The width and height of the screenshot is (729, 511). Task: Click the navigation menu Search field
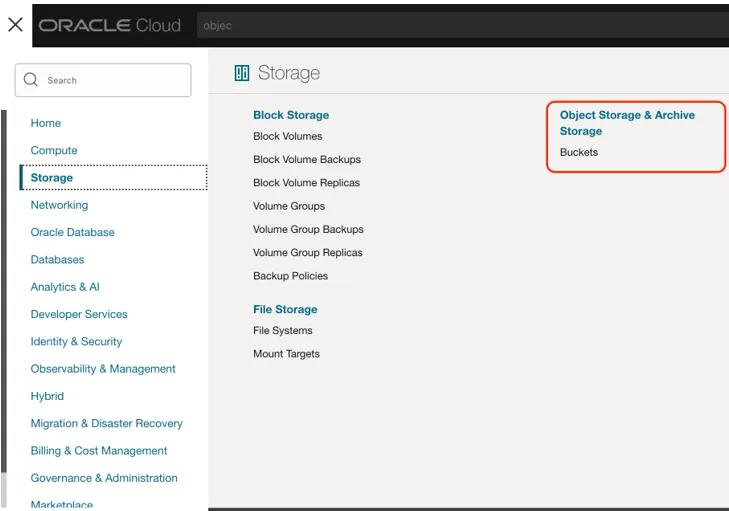click(x=103, y=80)
